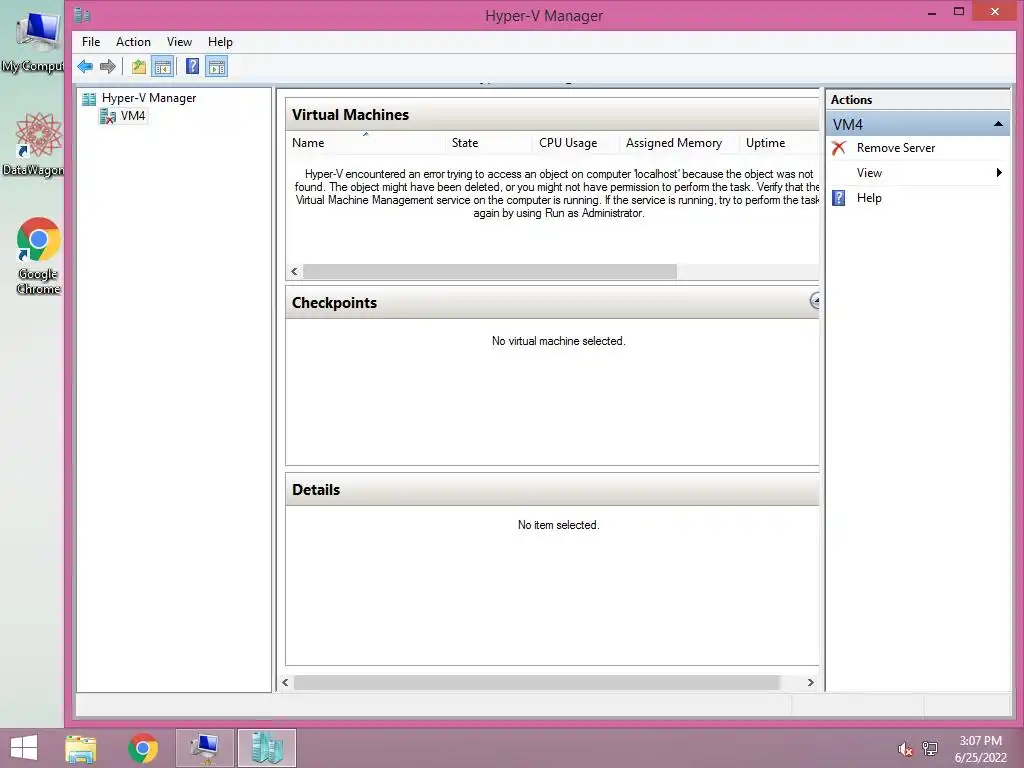Select the VM4 server icon in the tree
The height and width of the screenshot is (768, 1024).
click(x=107, y=116)
